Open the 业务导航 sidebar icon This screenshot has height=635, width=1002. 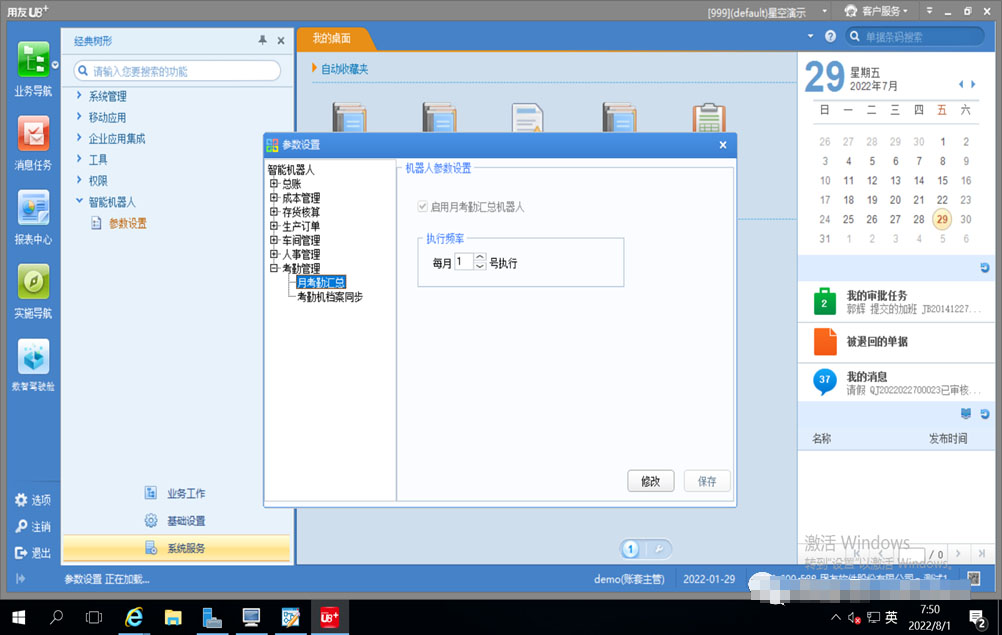pos(33,59)
